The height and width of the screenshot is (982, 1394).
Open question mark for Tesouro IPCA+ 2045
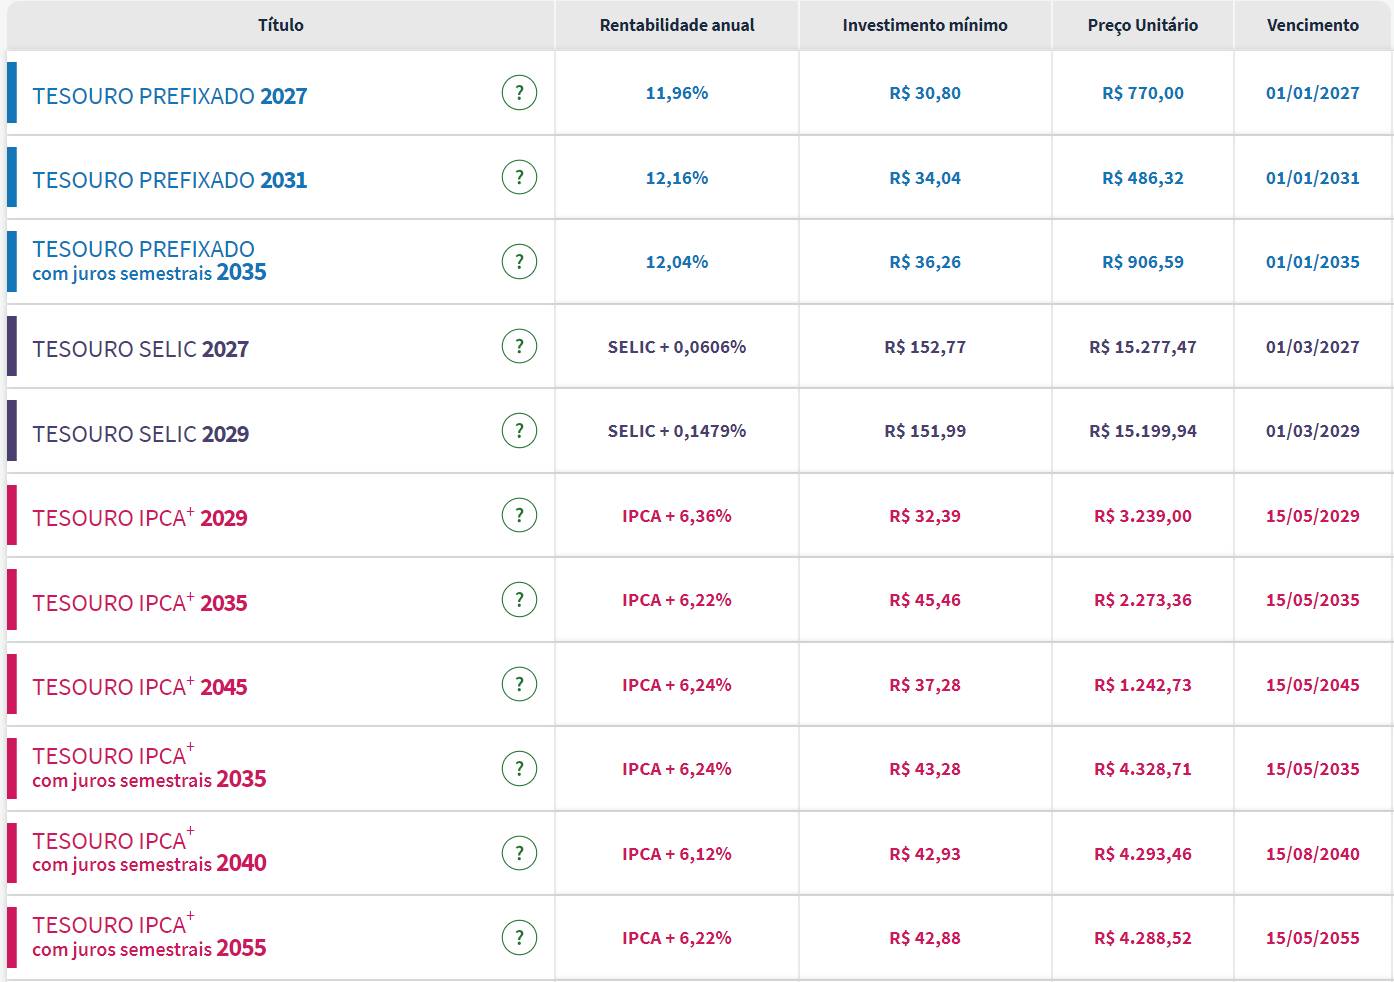point(518,685)
